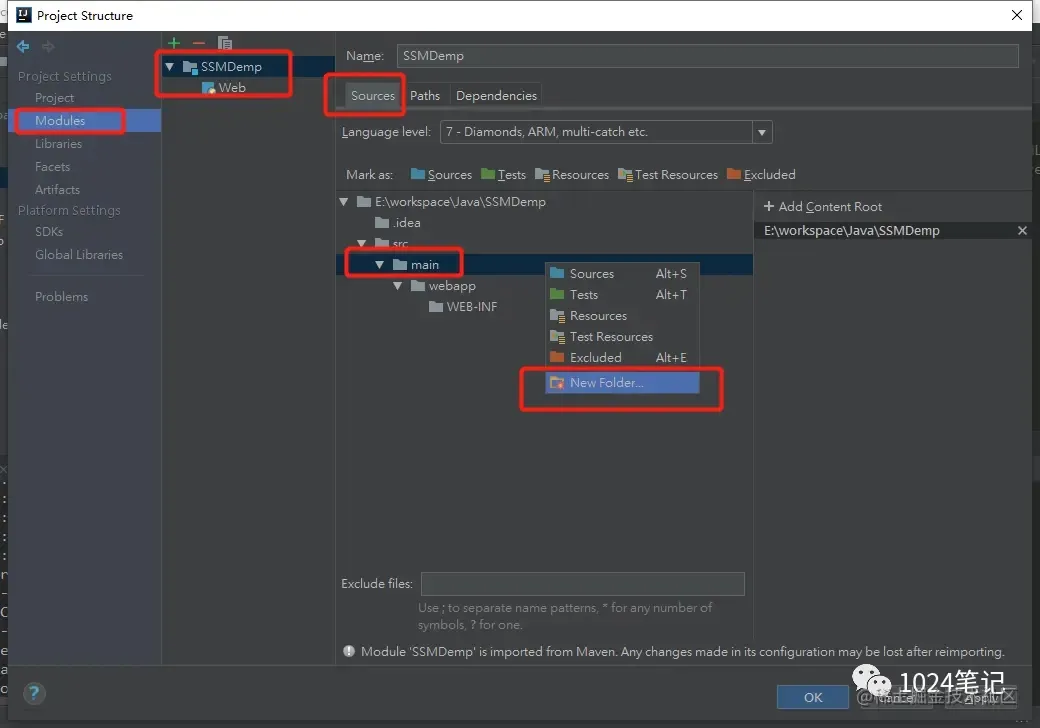The image size is (1040, 728).
Task: Mark folder as Excluded via orange folder
Action: (x=761, y=174)
